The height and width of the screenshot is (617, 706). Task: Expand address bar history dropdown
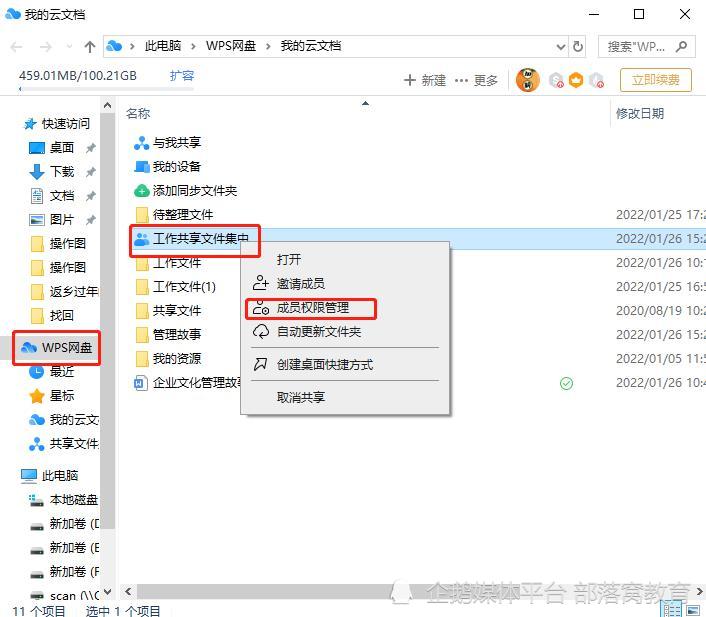pos(561,46)
